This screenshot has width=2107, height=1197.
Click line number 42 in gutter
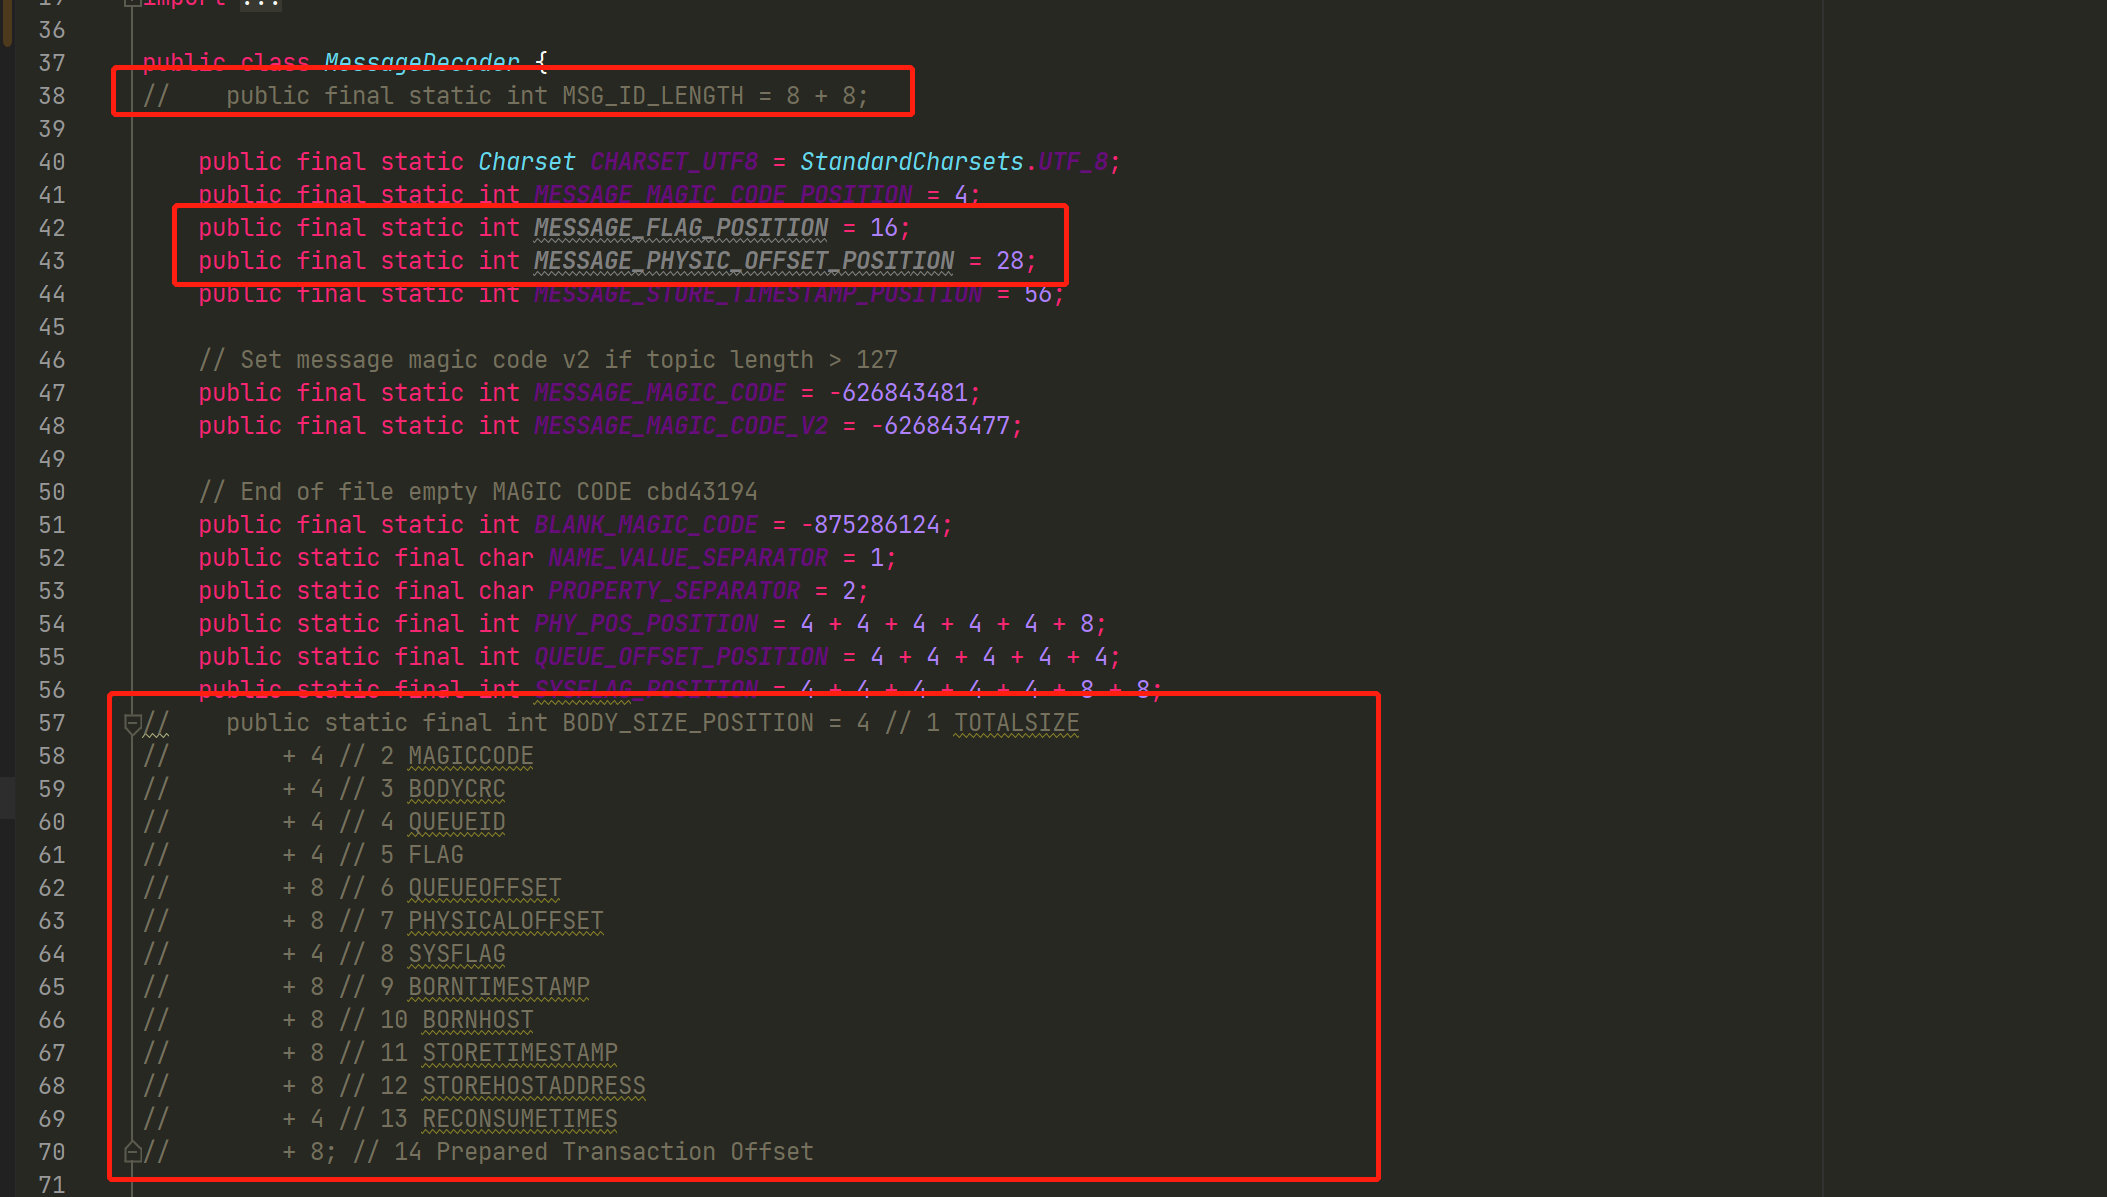(52, 228)
